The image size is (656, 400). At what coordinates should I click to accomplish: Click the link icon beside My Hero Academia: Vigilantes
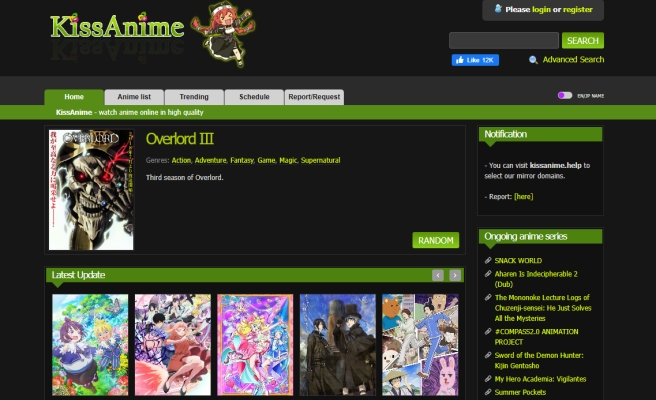click(488, 379)
